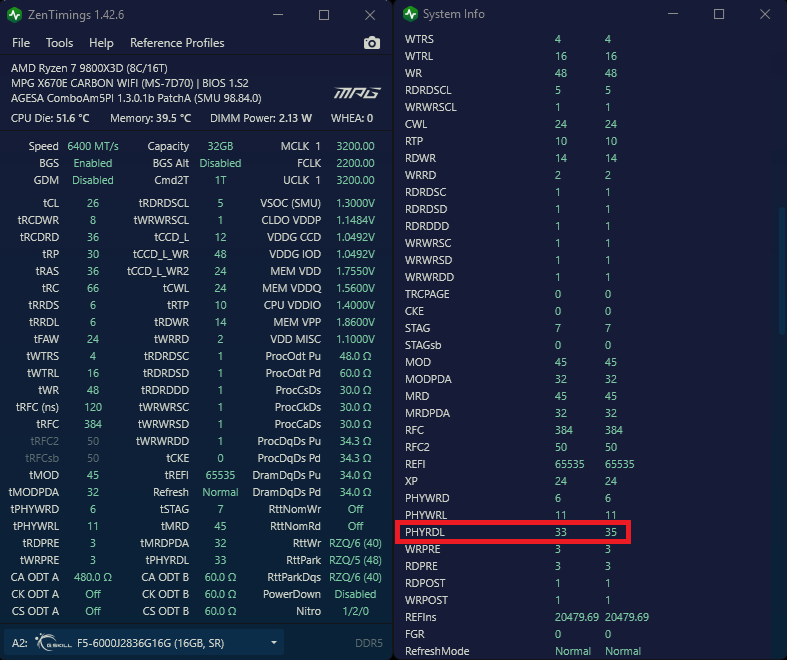Click the camera screenshot icon in ZenTimings
The width and height of the screenshot is (787, 660).
pyautogui.click(x=371, y=43)
